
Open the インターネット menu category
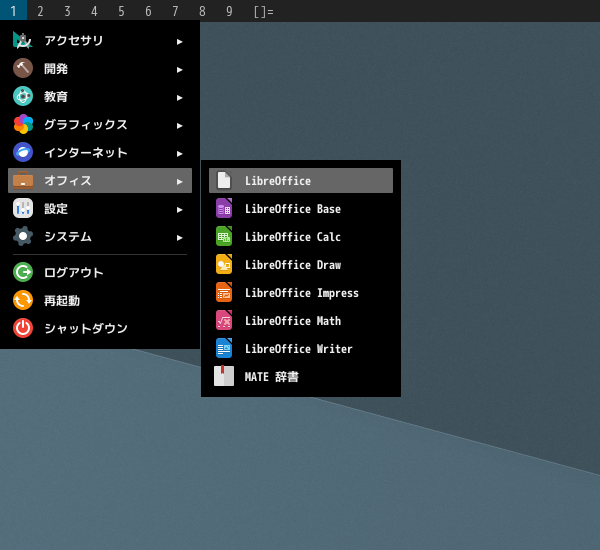click(x=85, y=153)
